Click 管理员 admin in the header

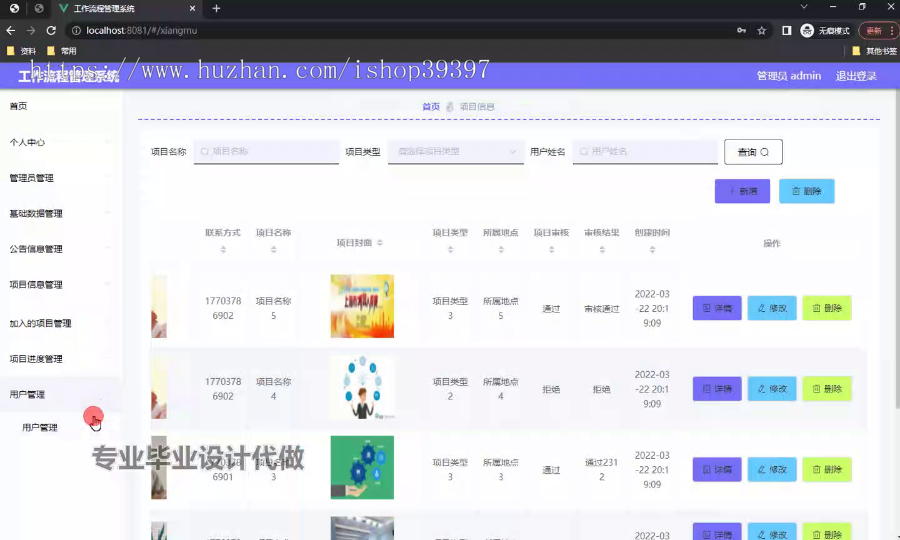[x=789, y=76]
